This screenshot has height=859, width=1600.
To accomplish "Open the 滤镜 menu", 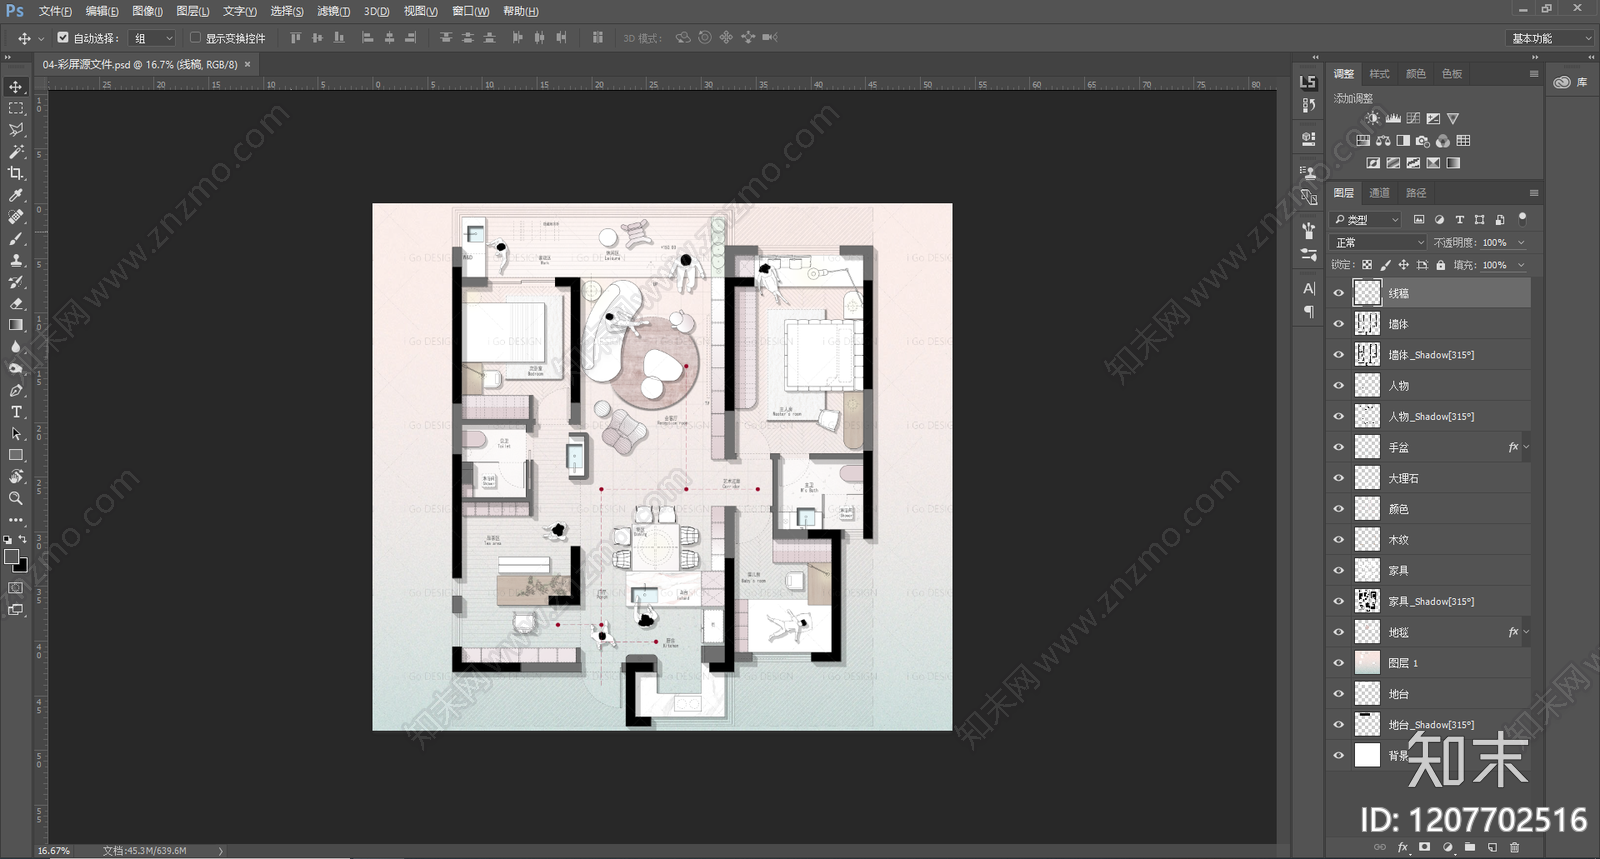I will click(333, 11).
